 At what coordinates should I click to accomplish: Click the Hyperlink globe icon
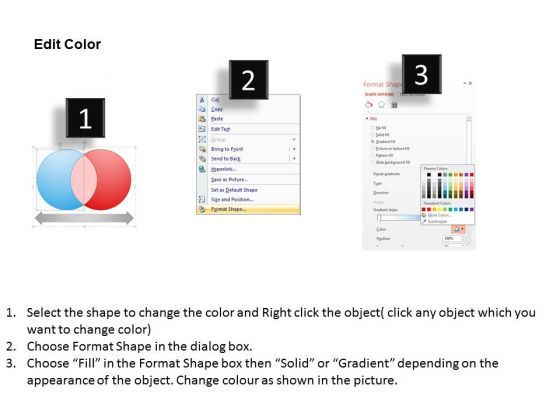(202, 169)
